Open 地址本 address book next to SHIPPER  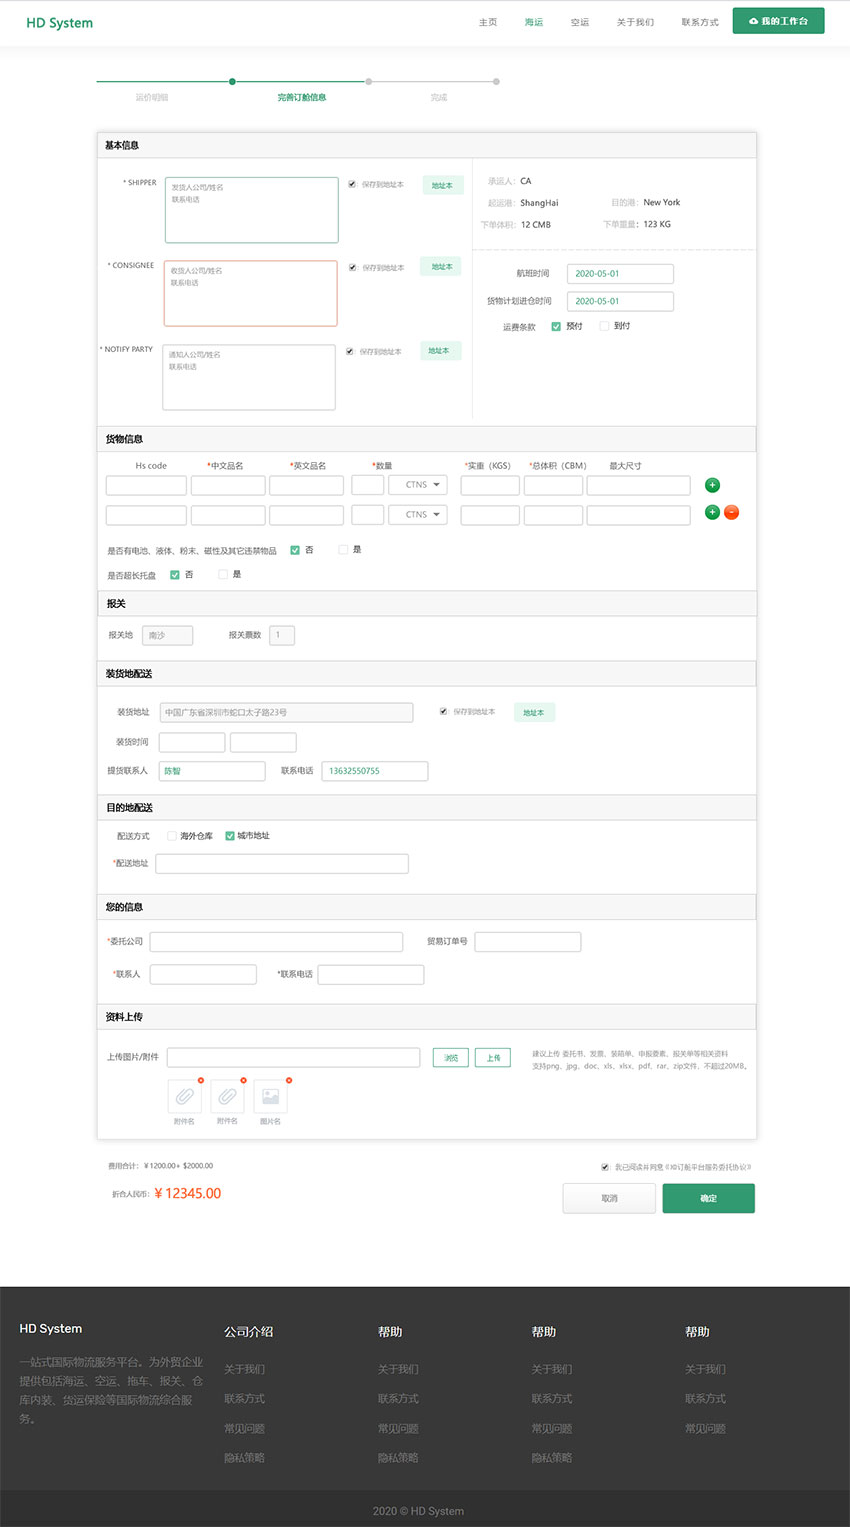tap(442, 185)
